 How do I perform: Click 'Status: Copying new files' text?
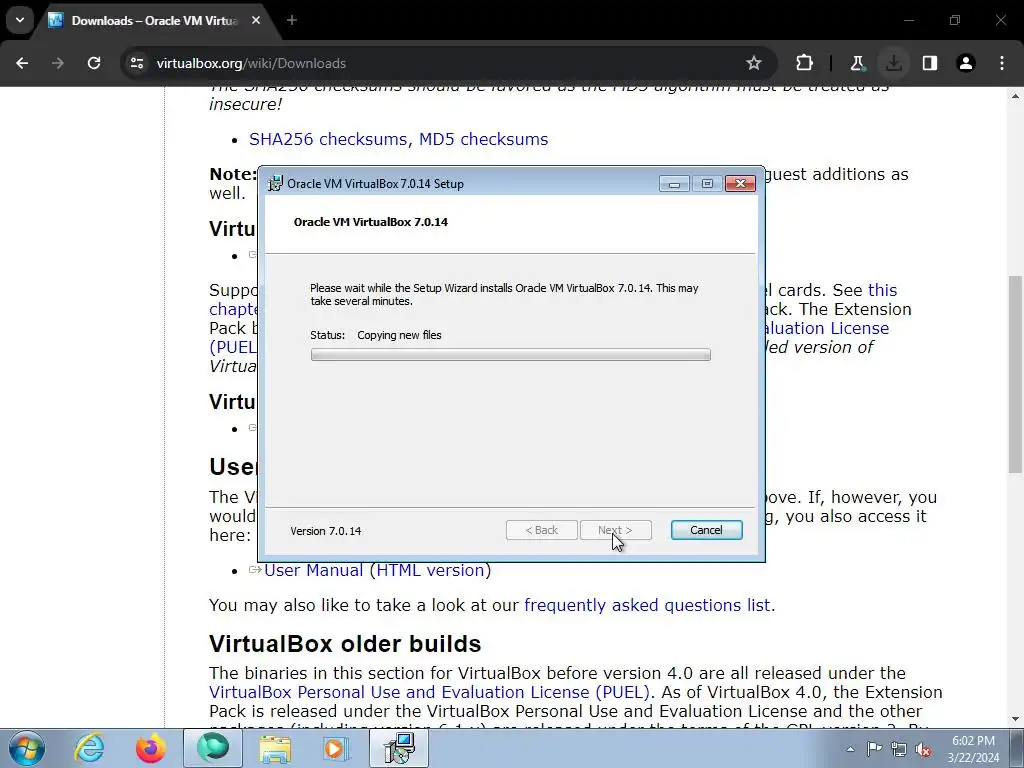tap(376, 335)
